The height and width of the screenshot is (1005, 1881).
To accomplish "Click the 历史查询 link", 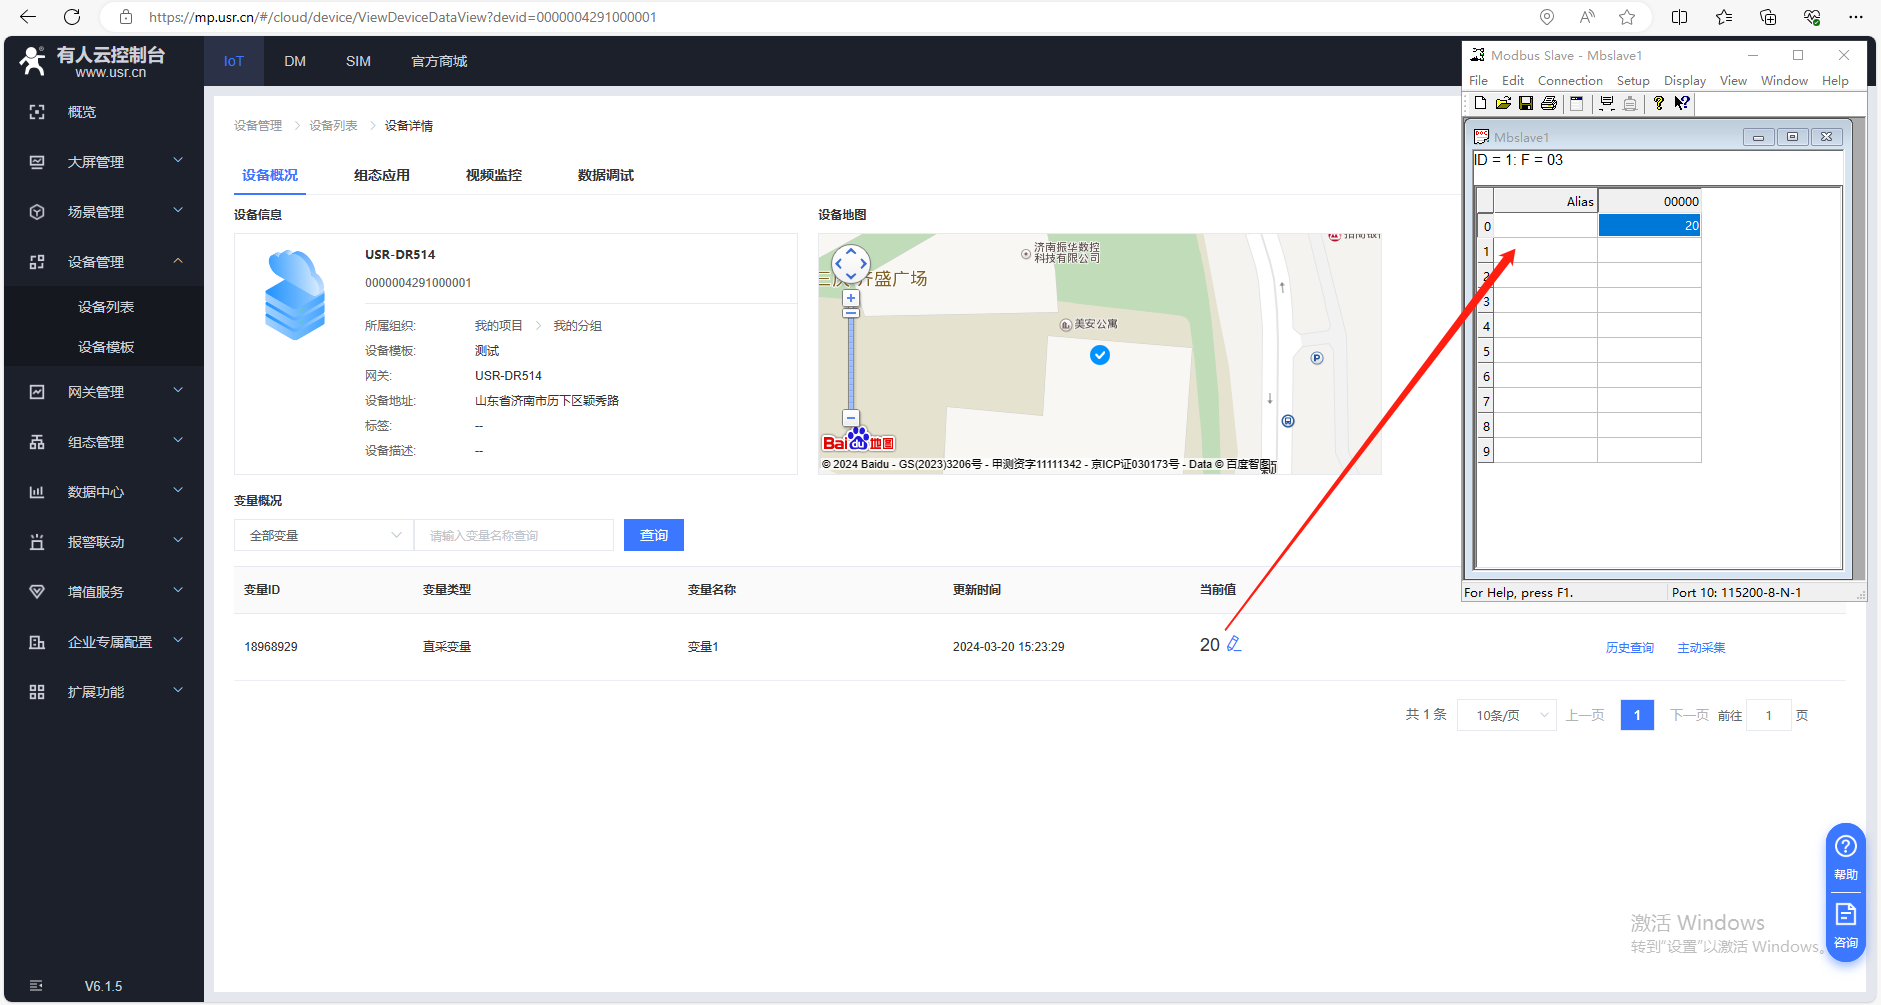I will point(1629,648).
